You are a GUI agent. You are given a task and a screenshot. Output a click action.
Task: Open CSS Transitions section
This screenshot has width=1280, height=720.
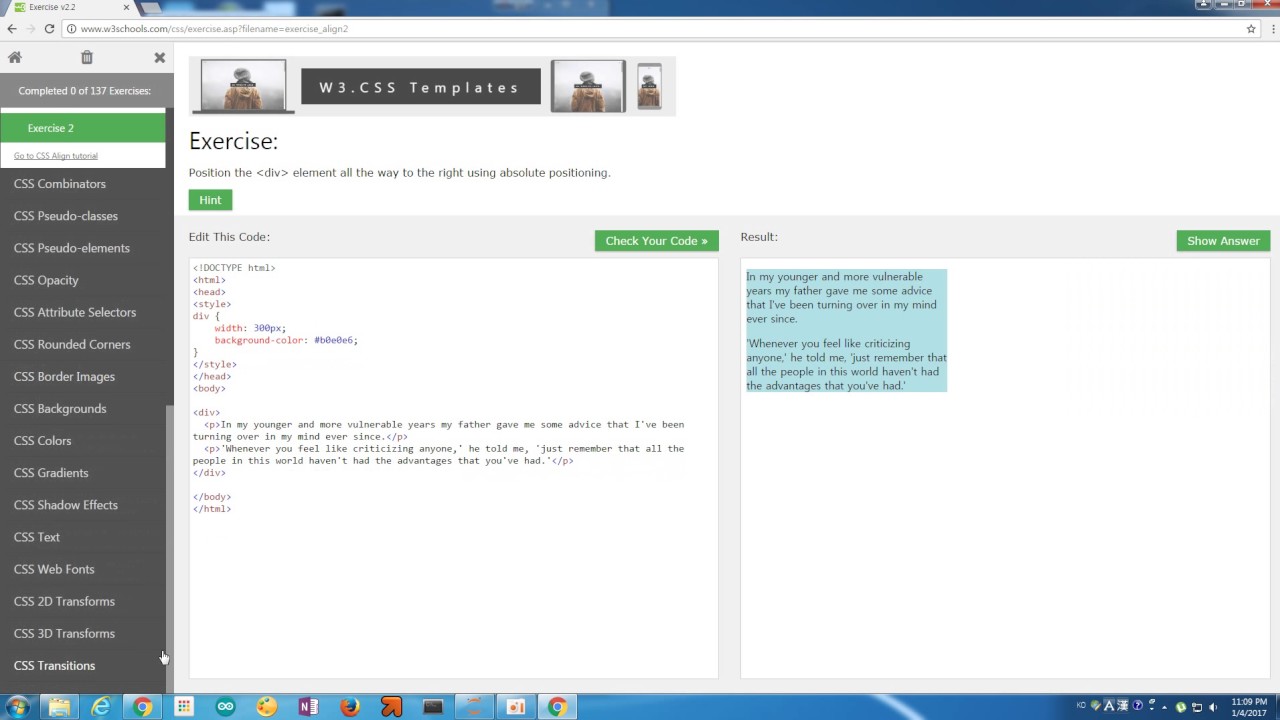(54, 665)
